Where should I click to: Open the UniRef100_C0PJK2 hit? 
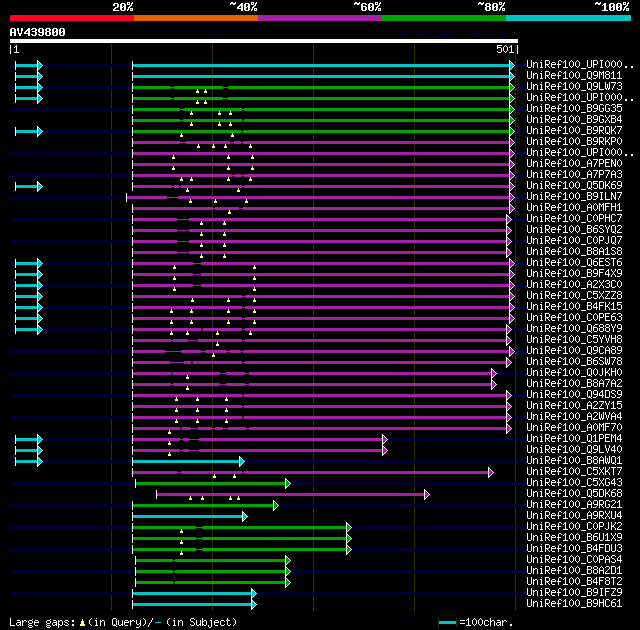[x=574, y=527]
